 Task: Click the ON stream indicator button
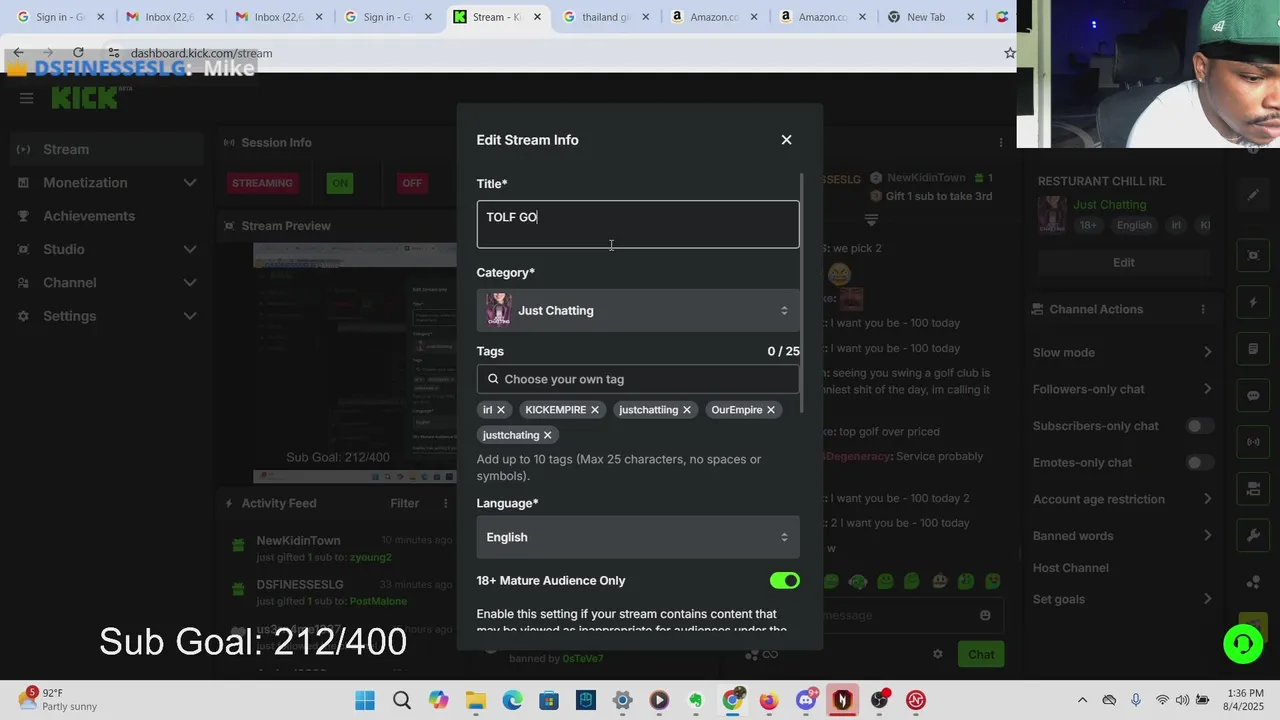340,183
